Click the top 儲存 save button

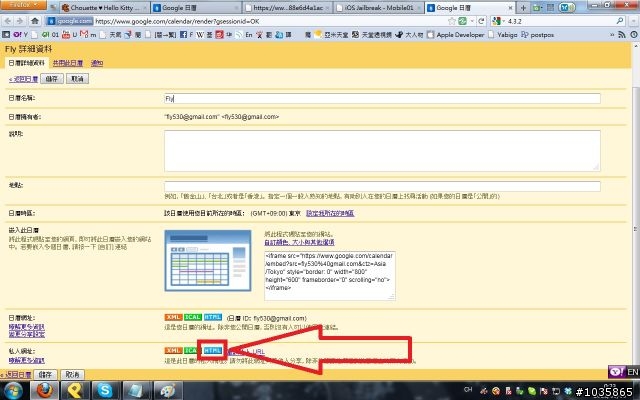(x=52, y=79)
